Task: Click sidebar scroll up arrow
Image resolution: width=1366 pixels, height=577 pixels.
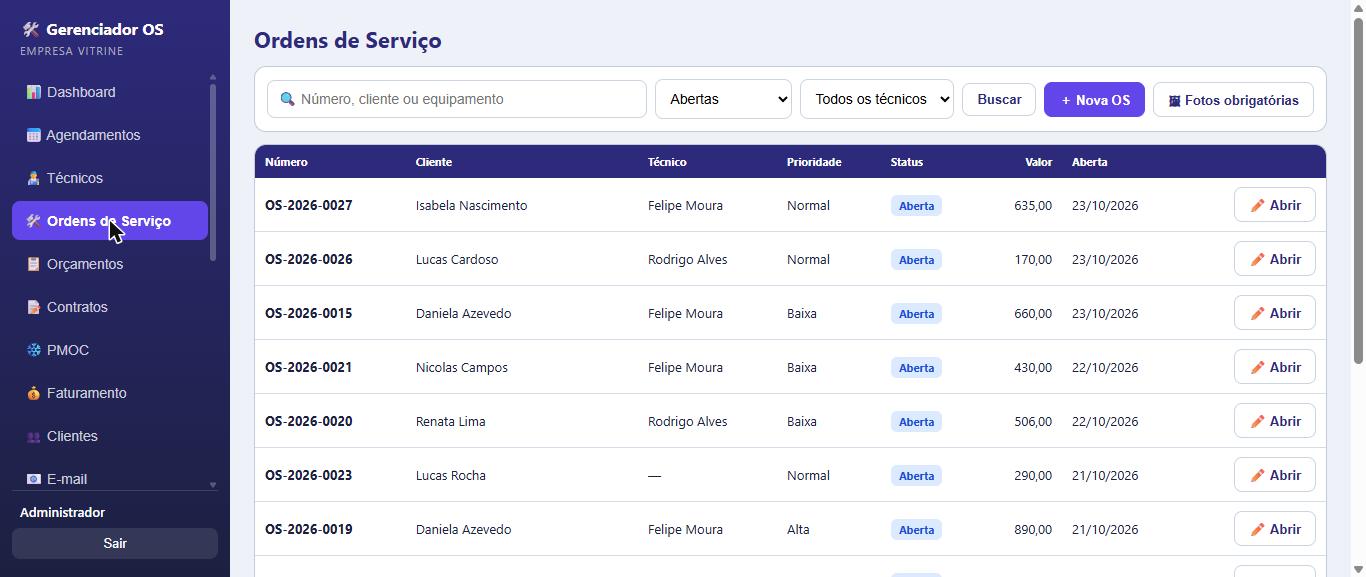Action: [212, 77]
